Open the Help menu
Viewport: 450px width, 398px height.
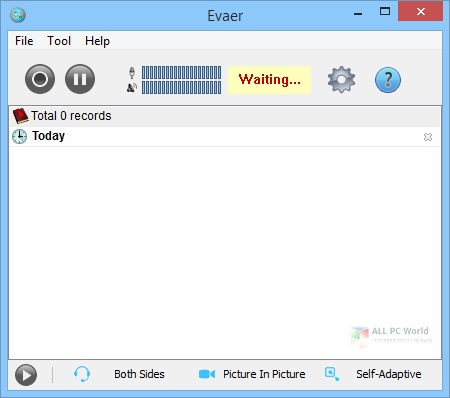coord(97,41)
